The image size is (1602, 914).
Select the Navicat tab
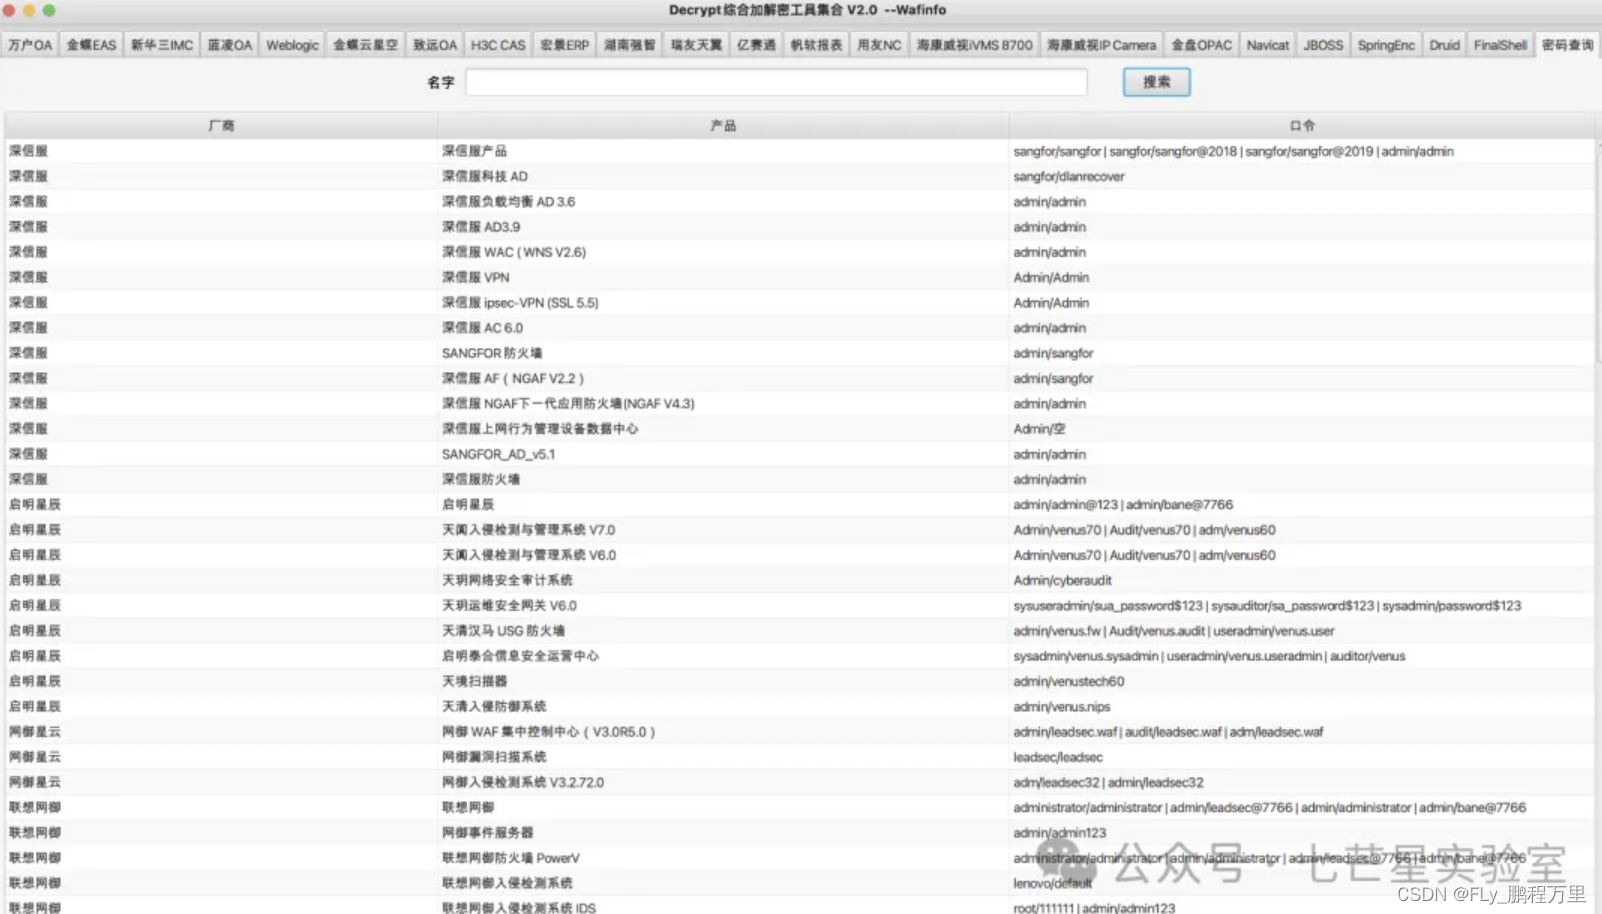[x=1268, y=45]
